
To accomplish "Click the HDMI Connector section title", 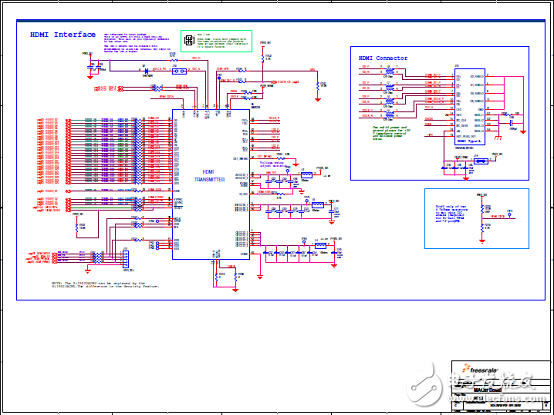I will [x=383, y=58].
